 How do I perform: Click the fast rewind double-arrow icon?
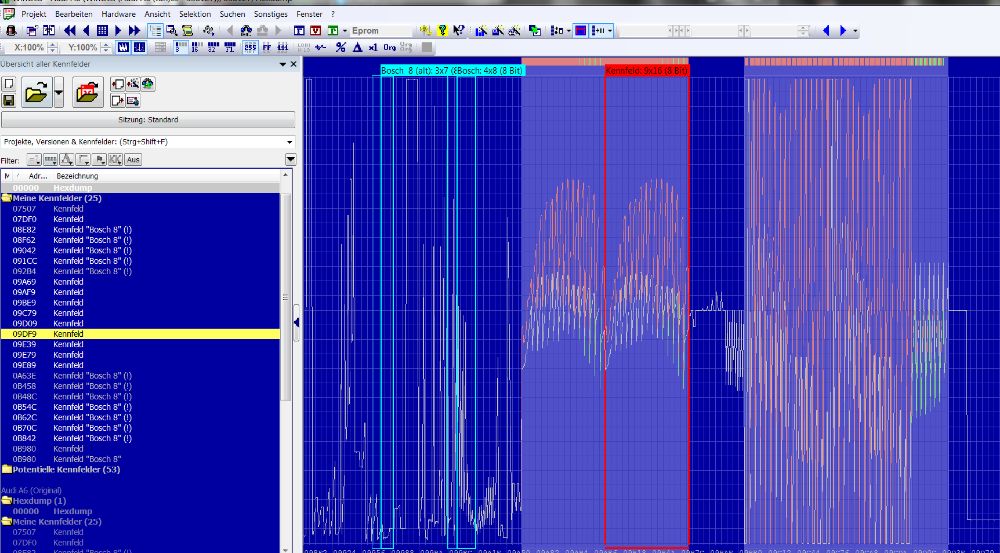[70, 31]
